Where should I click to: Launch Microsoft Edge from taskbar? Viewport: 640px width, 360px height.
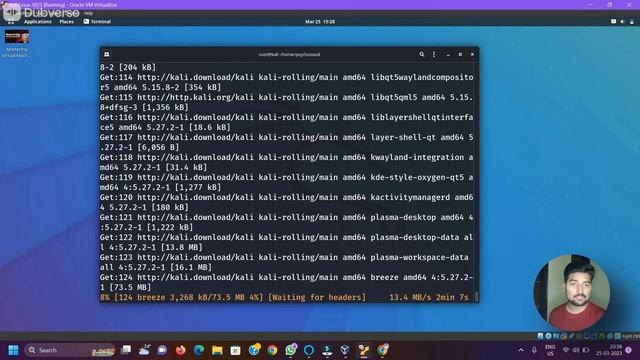click(199, 350)
